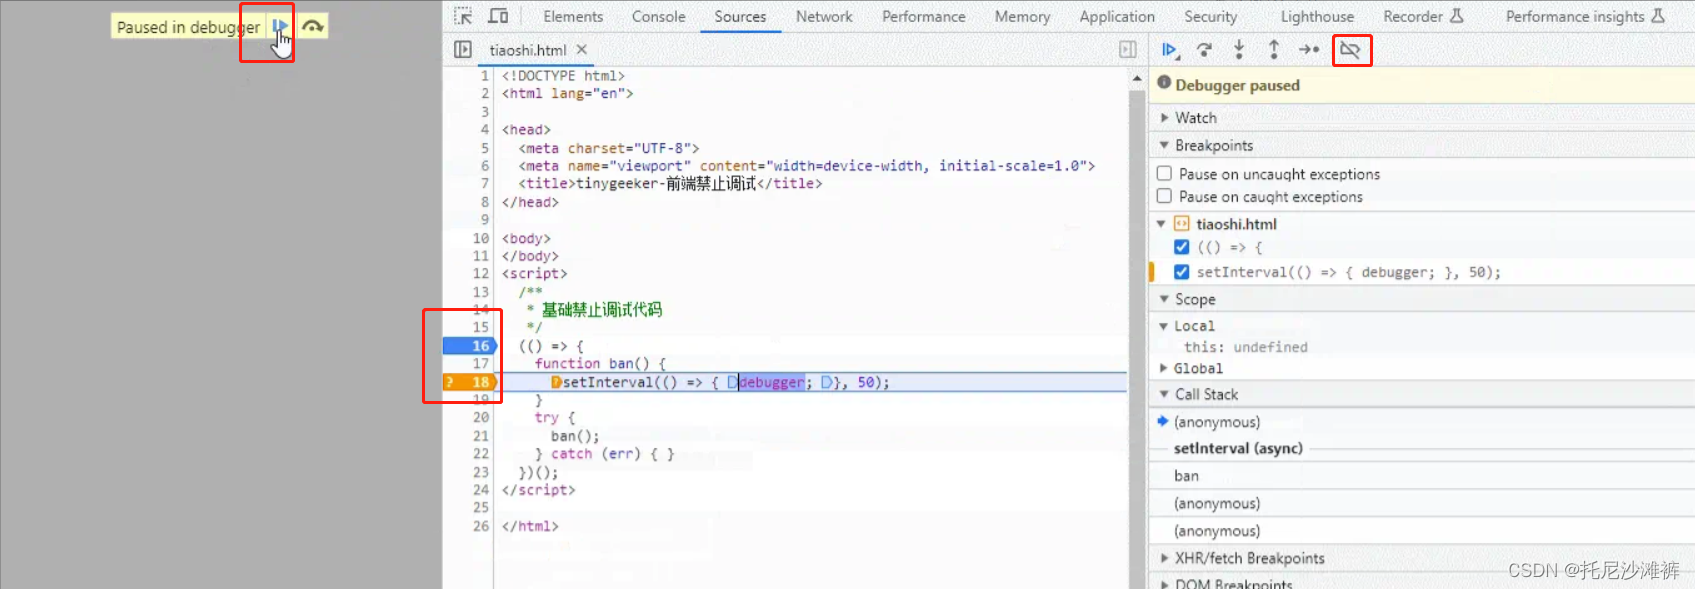The image size is (1695, 589).
Task: Collapse tiaoshi.html breakpoint group
Action: point(1161,224)
